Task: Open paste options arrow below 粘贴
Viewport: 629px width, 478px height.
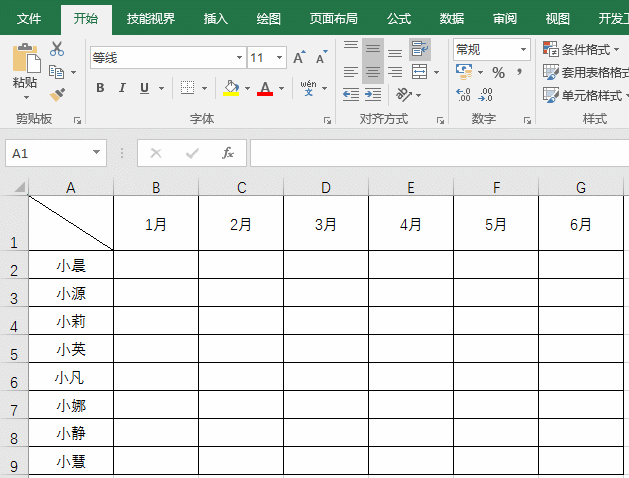Action: click(x=26, y=97)
